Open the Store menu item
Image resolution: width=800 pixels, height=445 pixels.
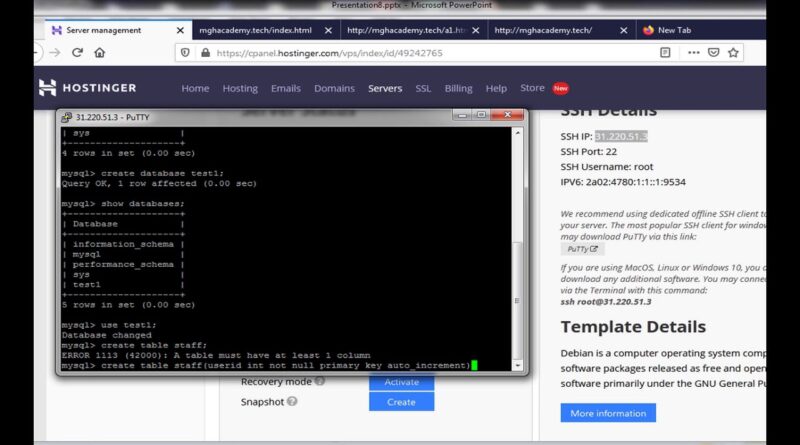click(x=532, y=88)
